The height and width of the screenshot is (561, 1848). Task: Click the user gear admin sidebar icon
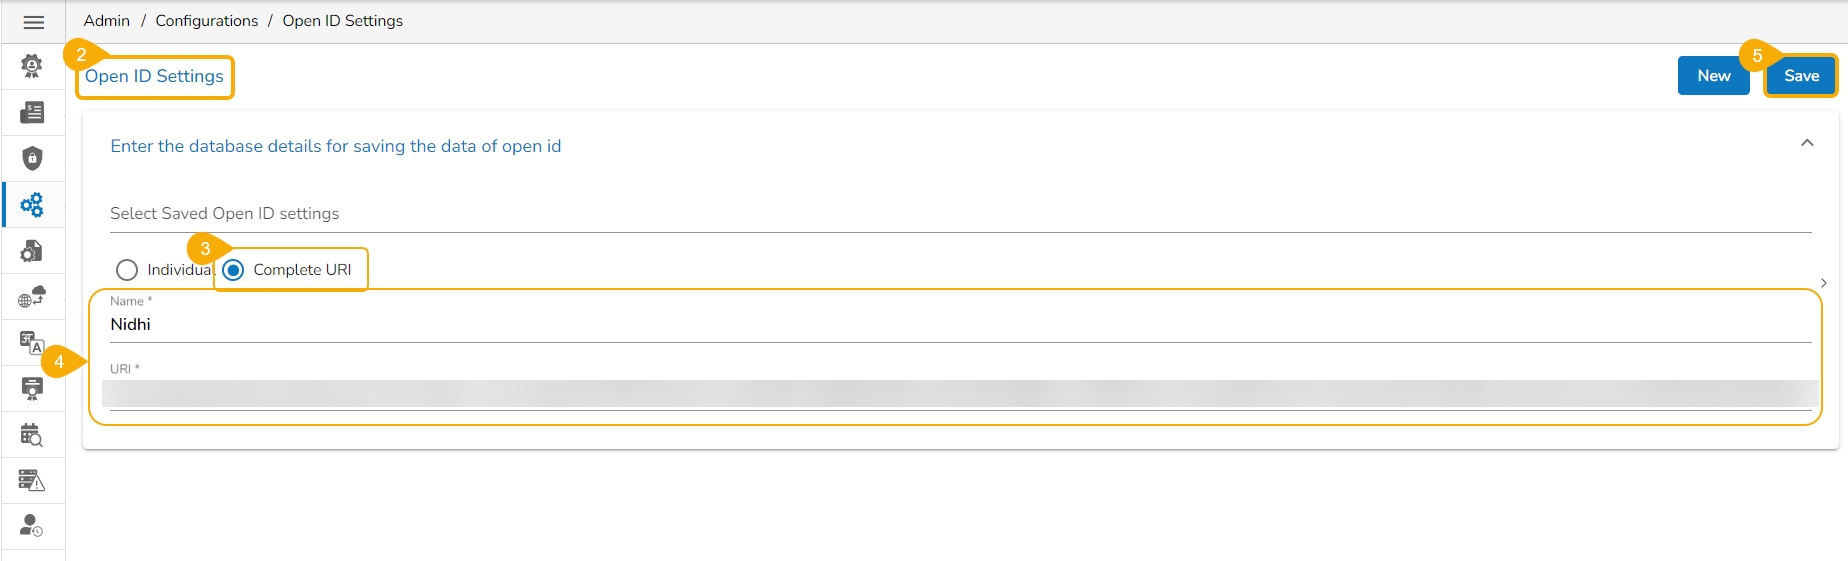tap(32, 66)
